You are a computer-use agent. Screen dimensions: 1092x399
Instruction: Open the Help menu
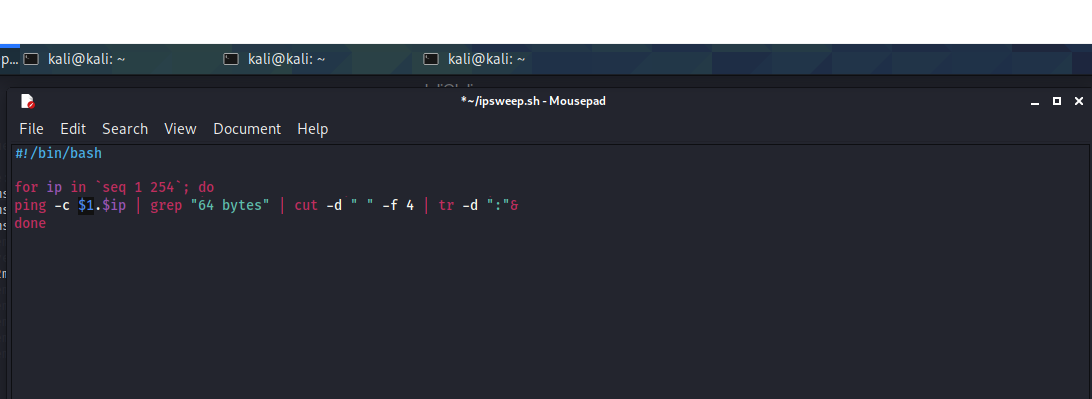(x=313, y=129)
